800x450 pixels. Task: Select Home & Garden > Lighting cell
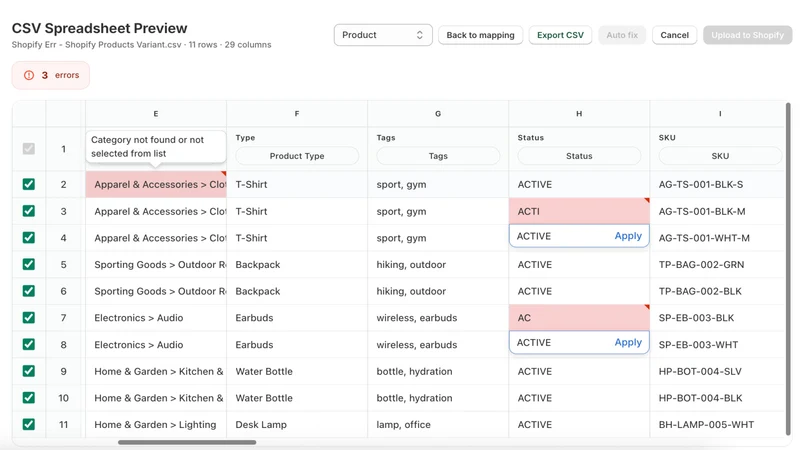click(156, 424)
